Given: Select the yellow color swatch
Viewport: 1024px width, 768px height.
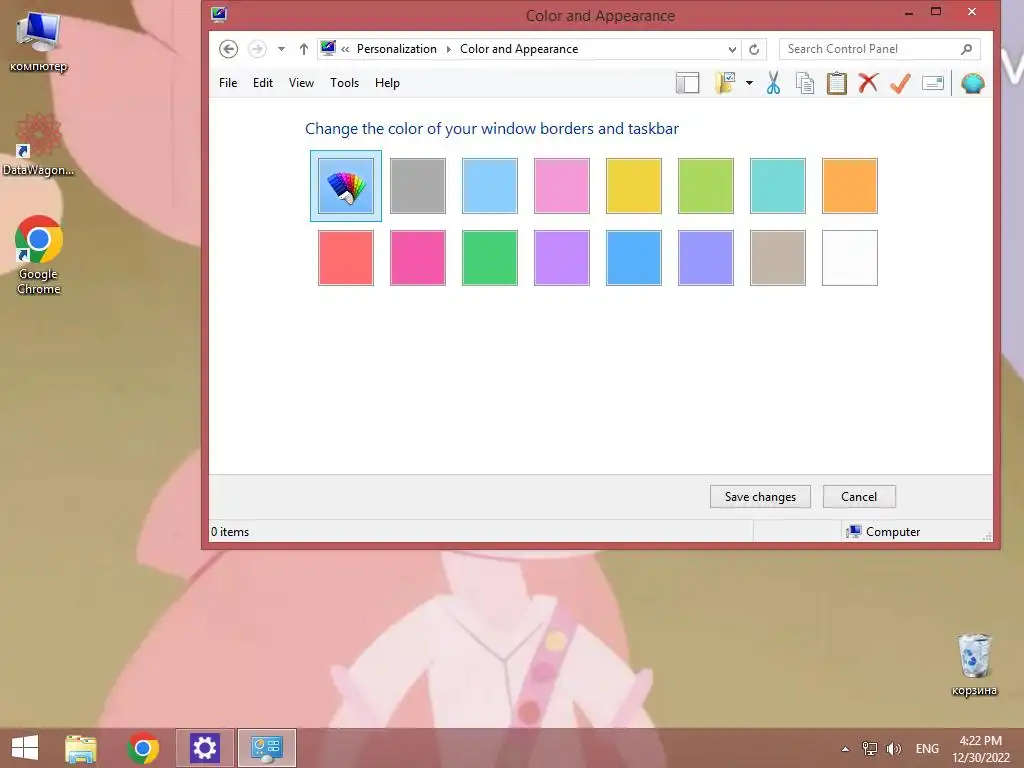Looking at the screenshot, I should pos(633,186).
